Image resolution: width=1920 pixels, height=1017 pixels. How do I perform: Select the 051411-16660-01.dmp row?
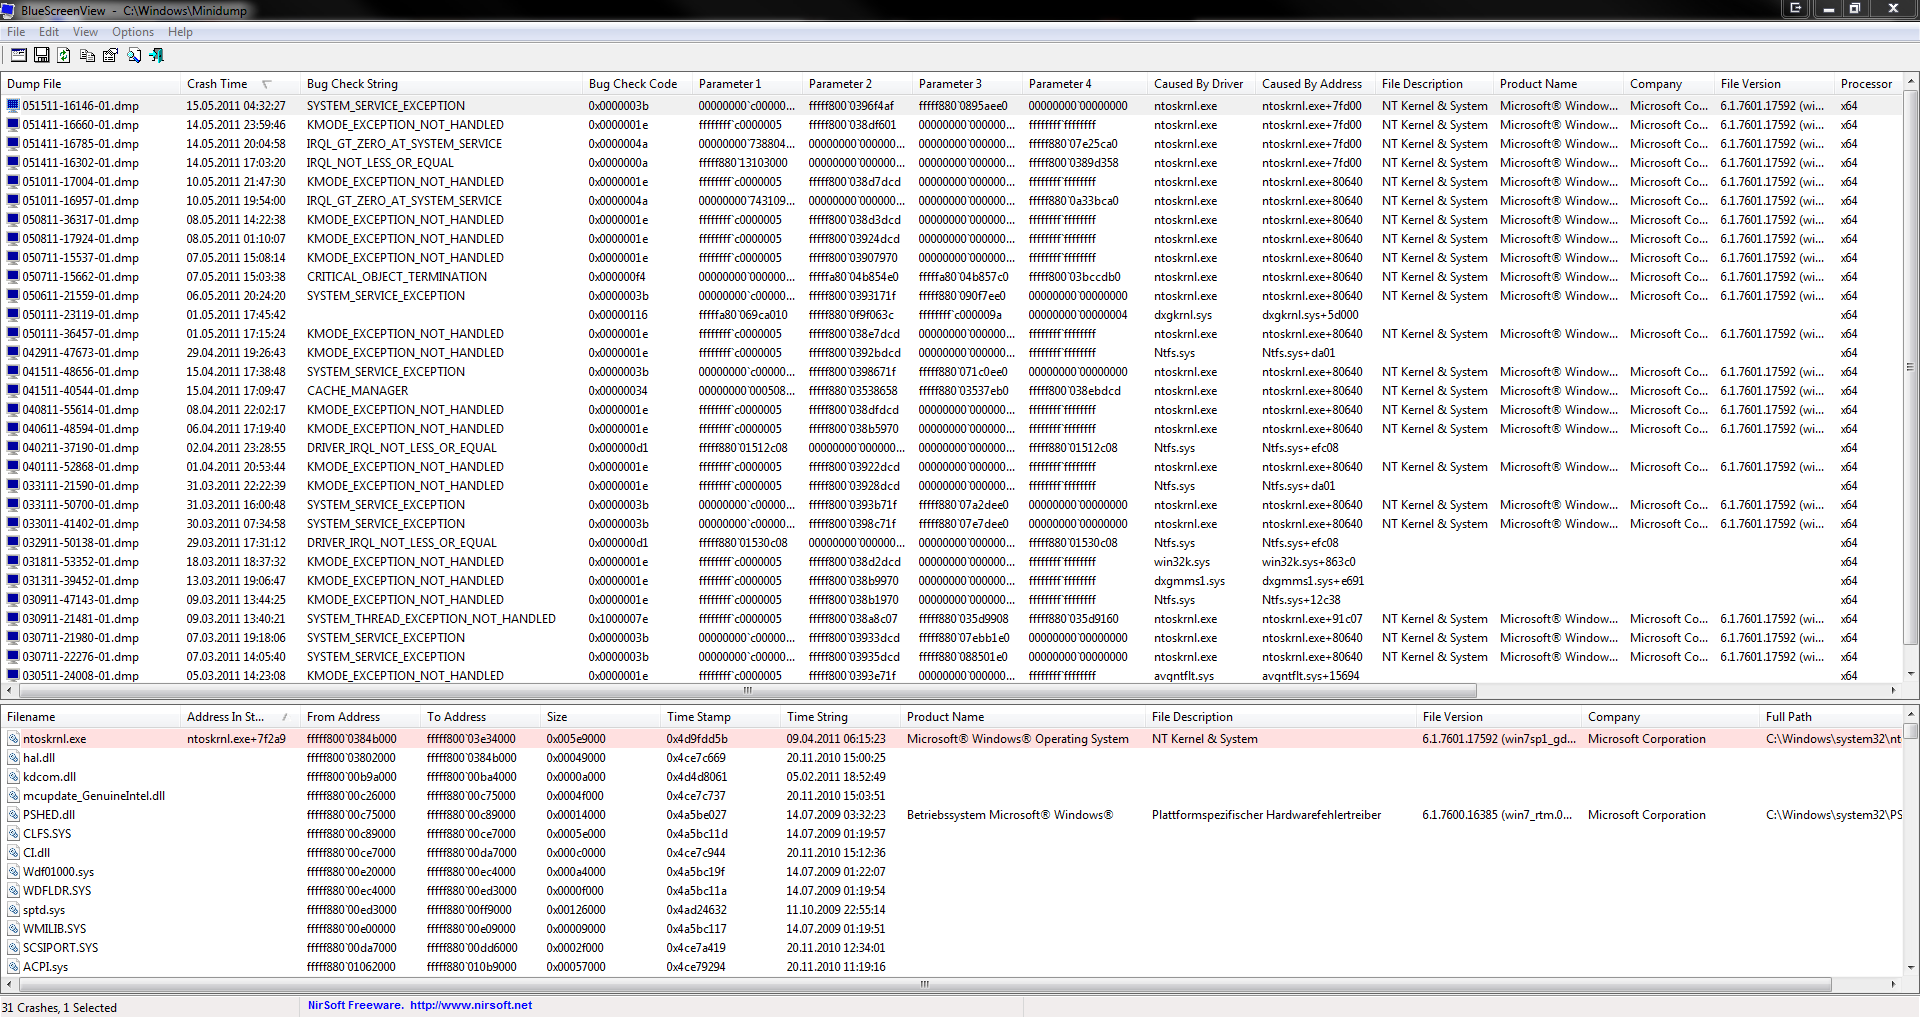tap(951, 125)
